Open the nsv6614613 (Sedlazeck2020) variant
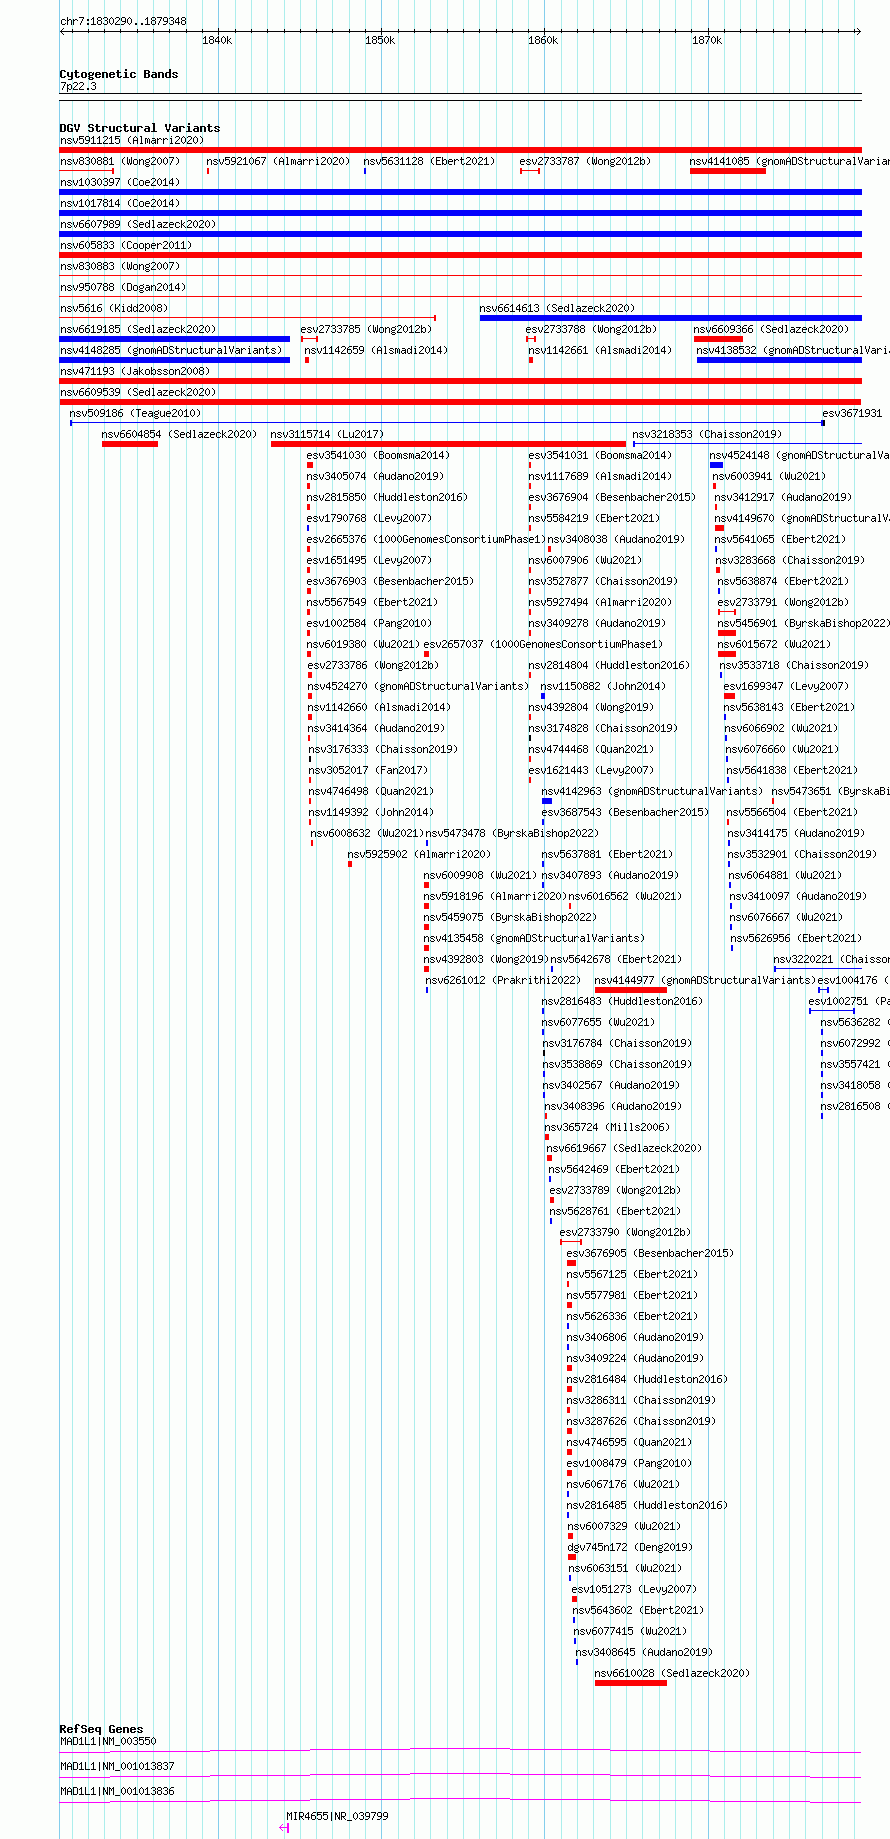Viewport: 890px width, 1839px height. 558,308
